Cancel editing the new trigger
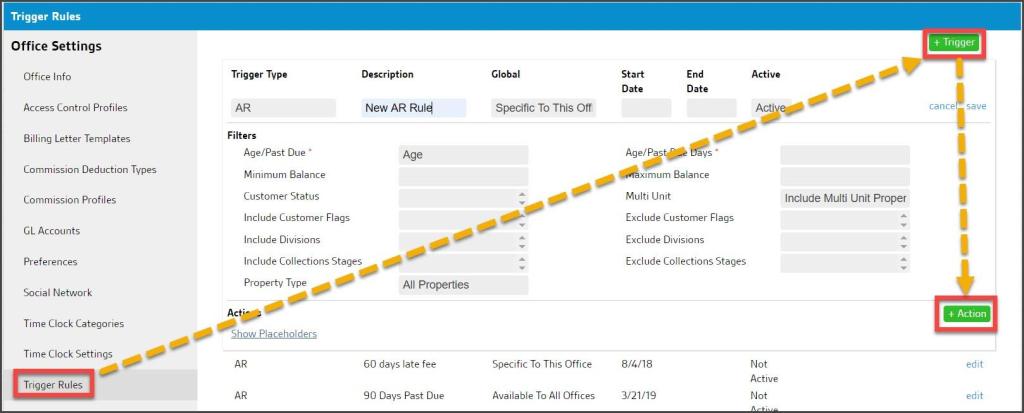Screen dimensions: 1024x413 tap(943, 106)
